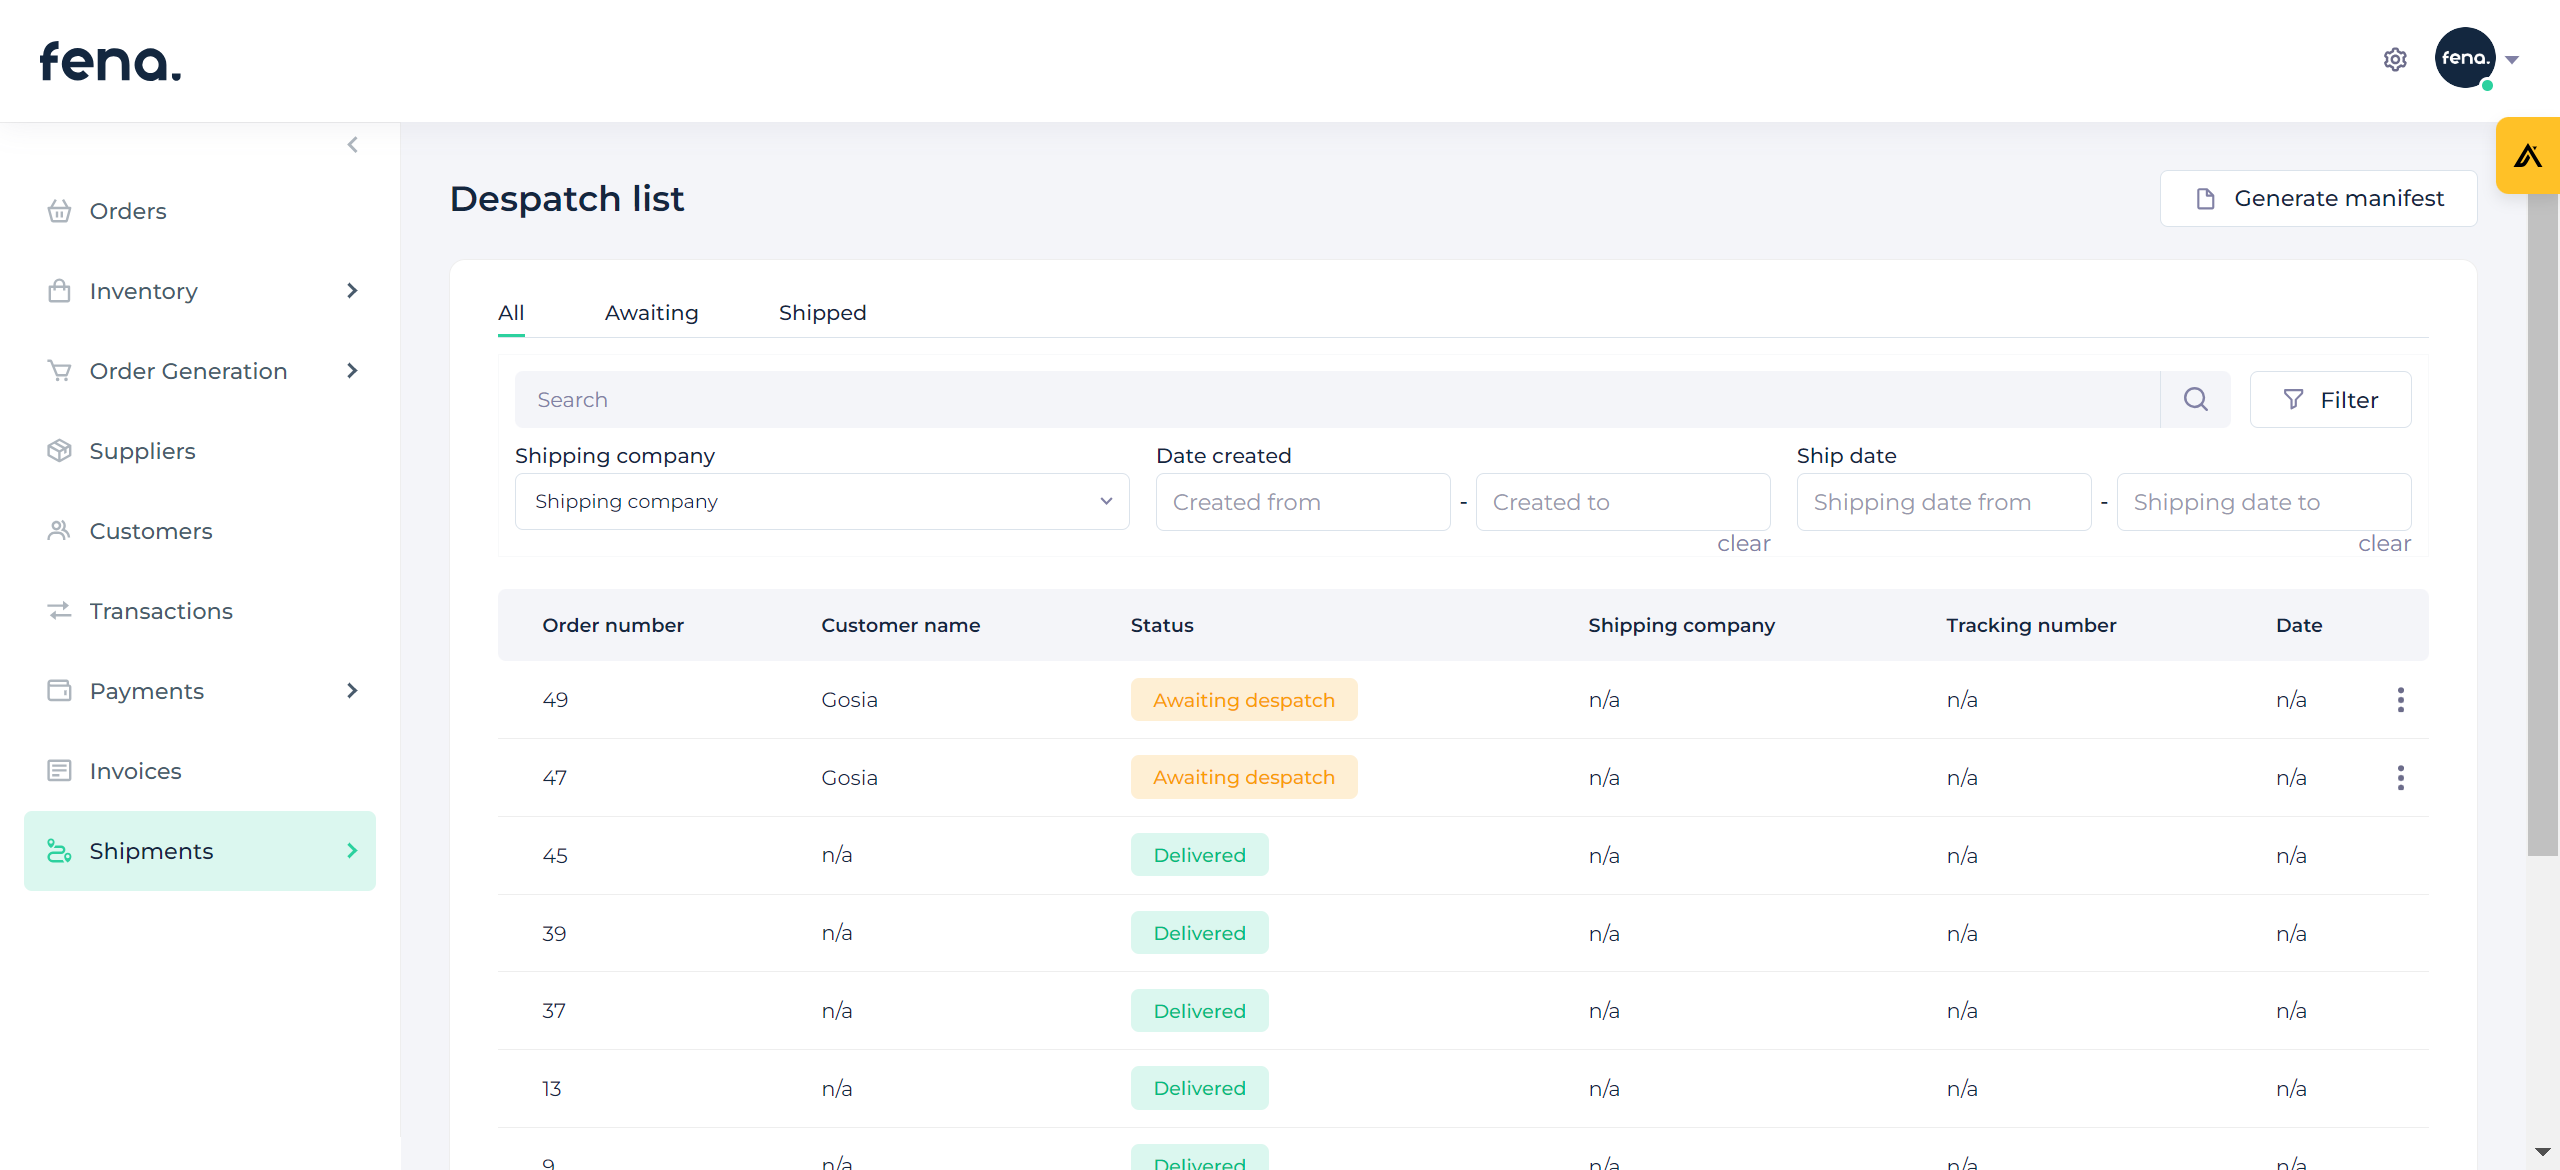
Task: Switch to the Shipped tab
Action: pos(822,313)
